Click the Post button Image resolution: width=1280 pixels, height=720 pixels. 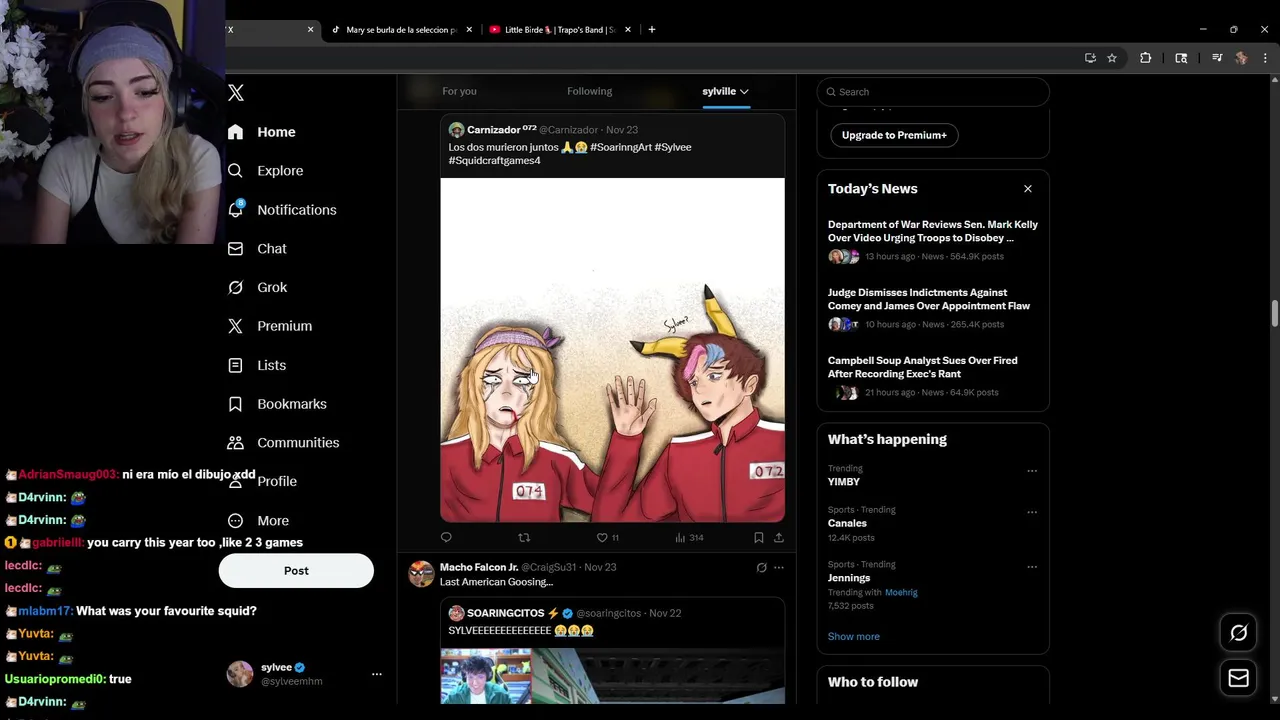click(x=296, y=571)
